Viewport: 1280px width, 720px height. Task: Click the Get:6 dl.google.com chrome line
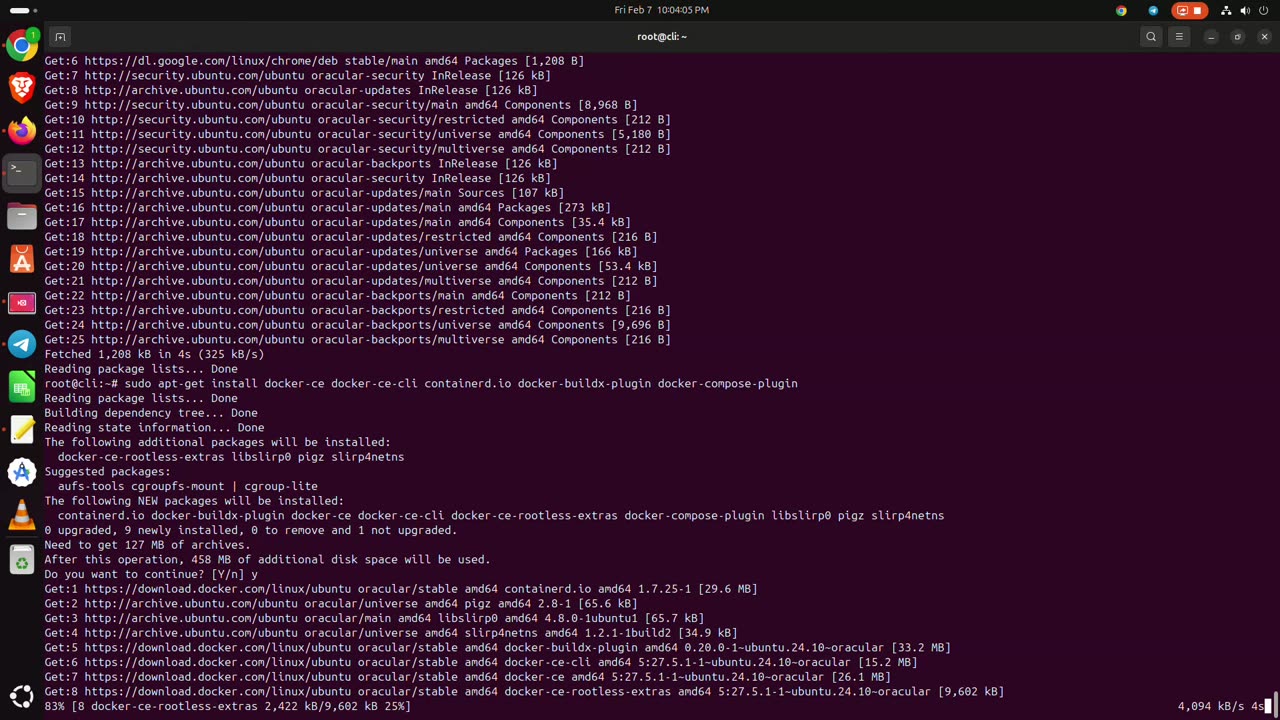point(314,61)
